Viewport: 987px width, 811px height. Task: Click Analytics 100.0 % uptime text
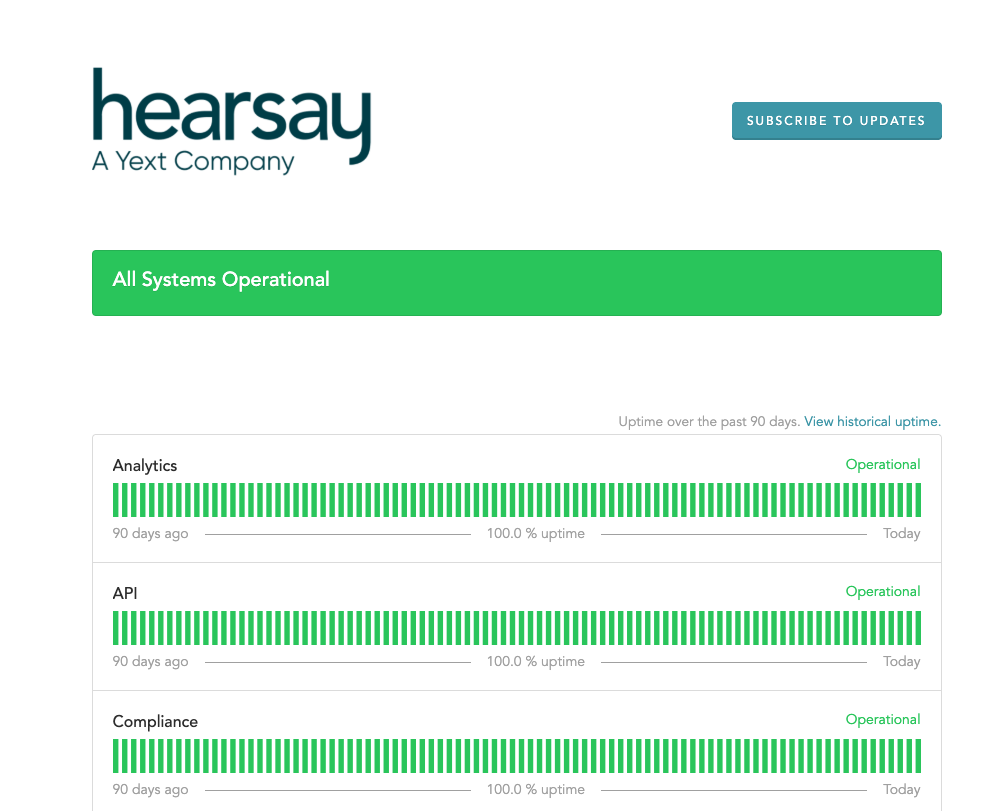[536, 533]
